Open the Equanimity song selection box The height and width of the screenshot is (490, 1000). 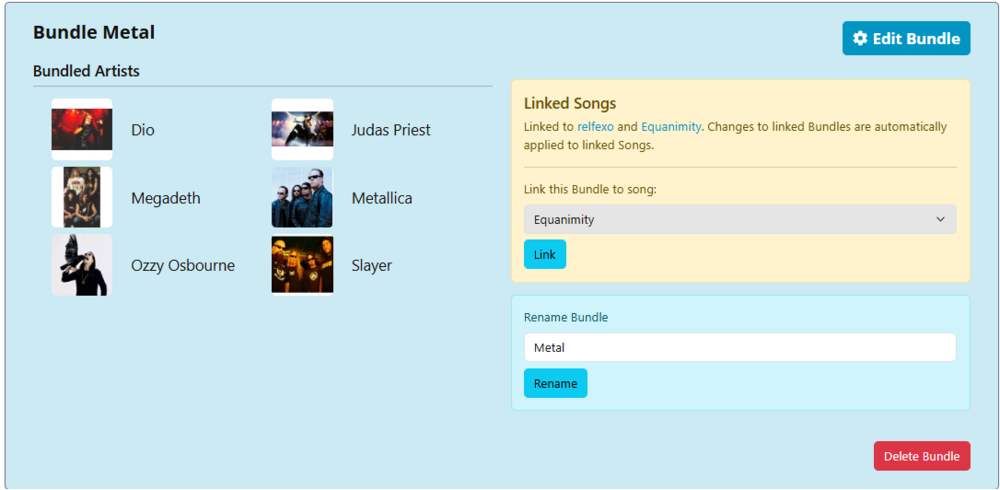click(740, 219)
